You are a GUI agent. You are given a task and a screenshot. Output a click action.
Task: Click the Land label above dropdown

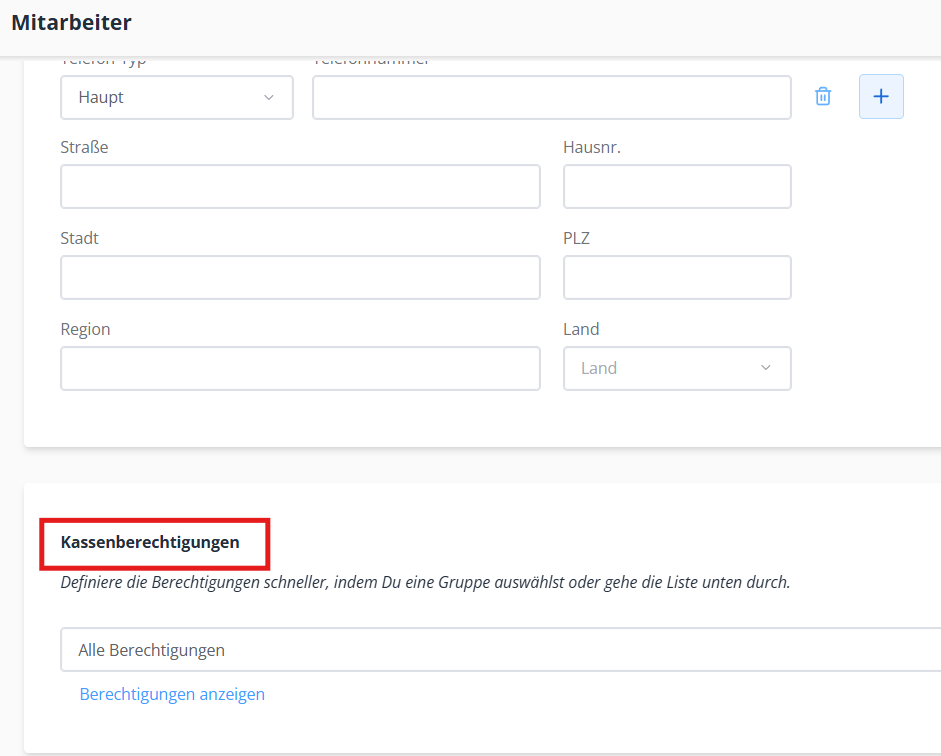[581, 329]
